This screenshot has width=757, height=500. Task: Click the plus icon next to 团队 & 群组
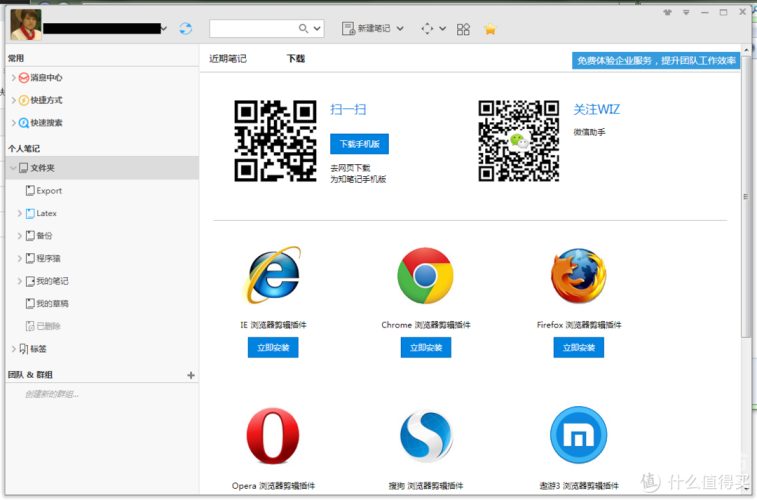click(x=191, y=375)
